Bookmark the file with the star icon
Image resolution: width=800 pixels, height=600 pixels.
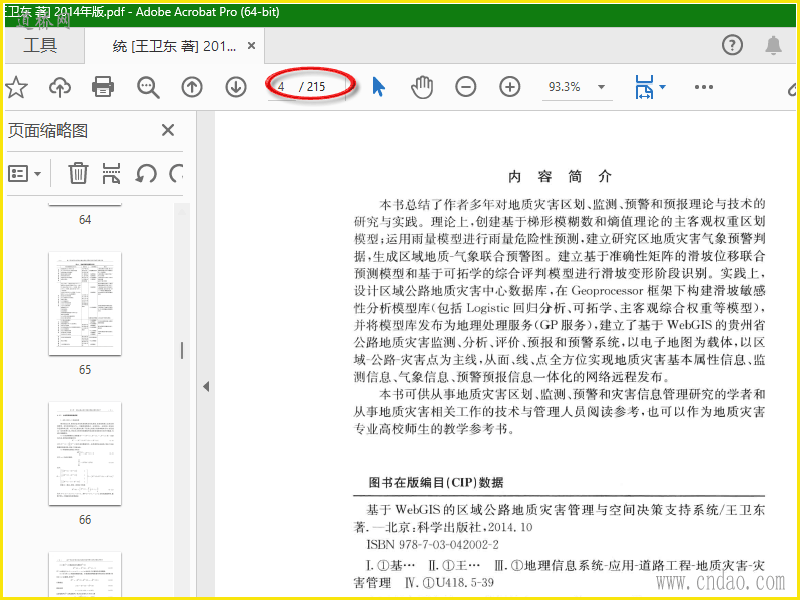pos(16,87)
